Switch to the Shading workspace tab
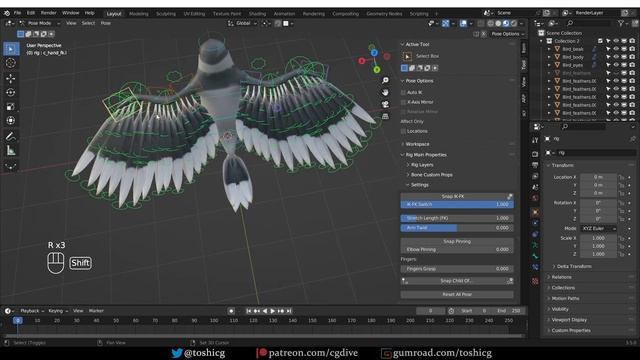This screenshot has width=640, height=360. point(257,13)
